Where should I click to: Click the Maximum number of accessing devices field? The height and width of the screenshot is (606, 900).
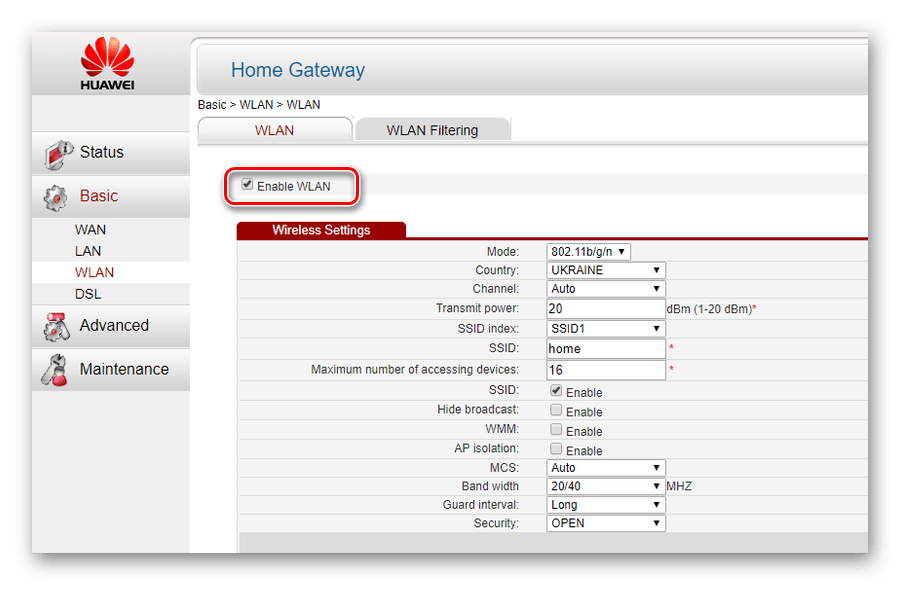click(606, 370)
